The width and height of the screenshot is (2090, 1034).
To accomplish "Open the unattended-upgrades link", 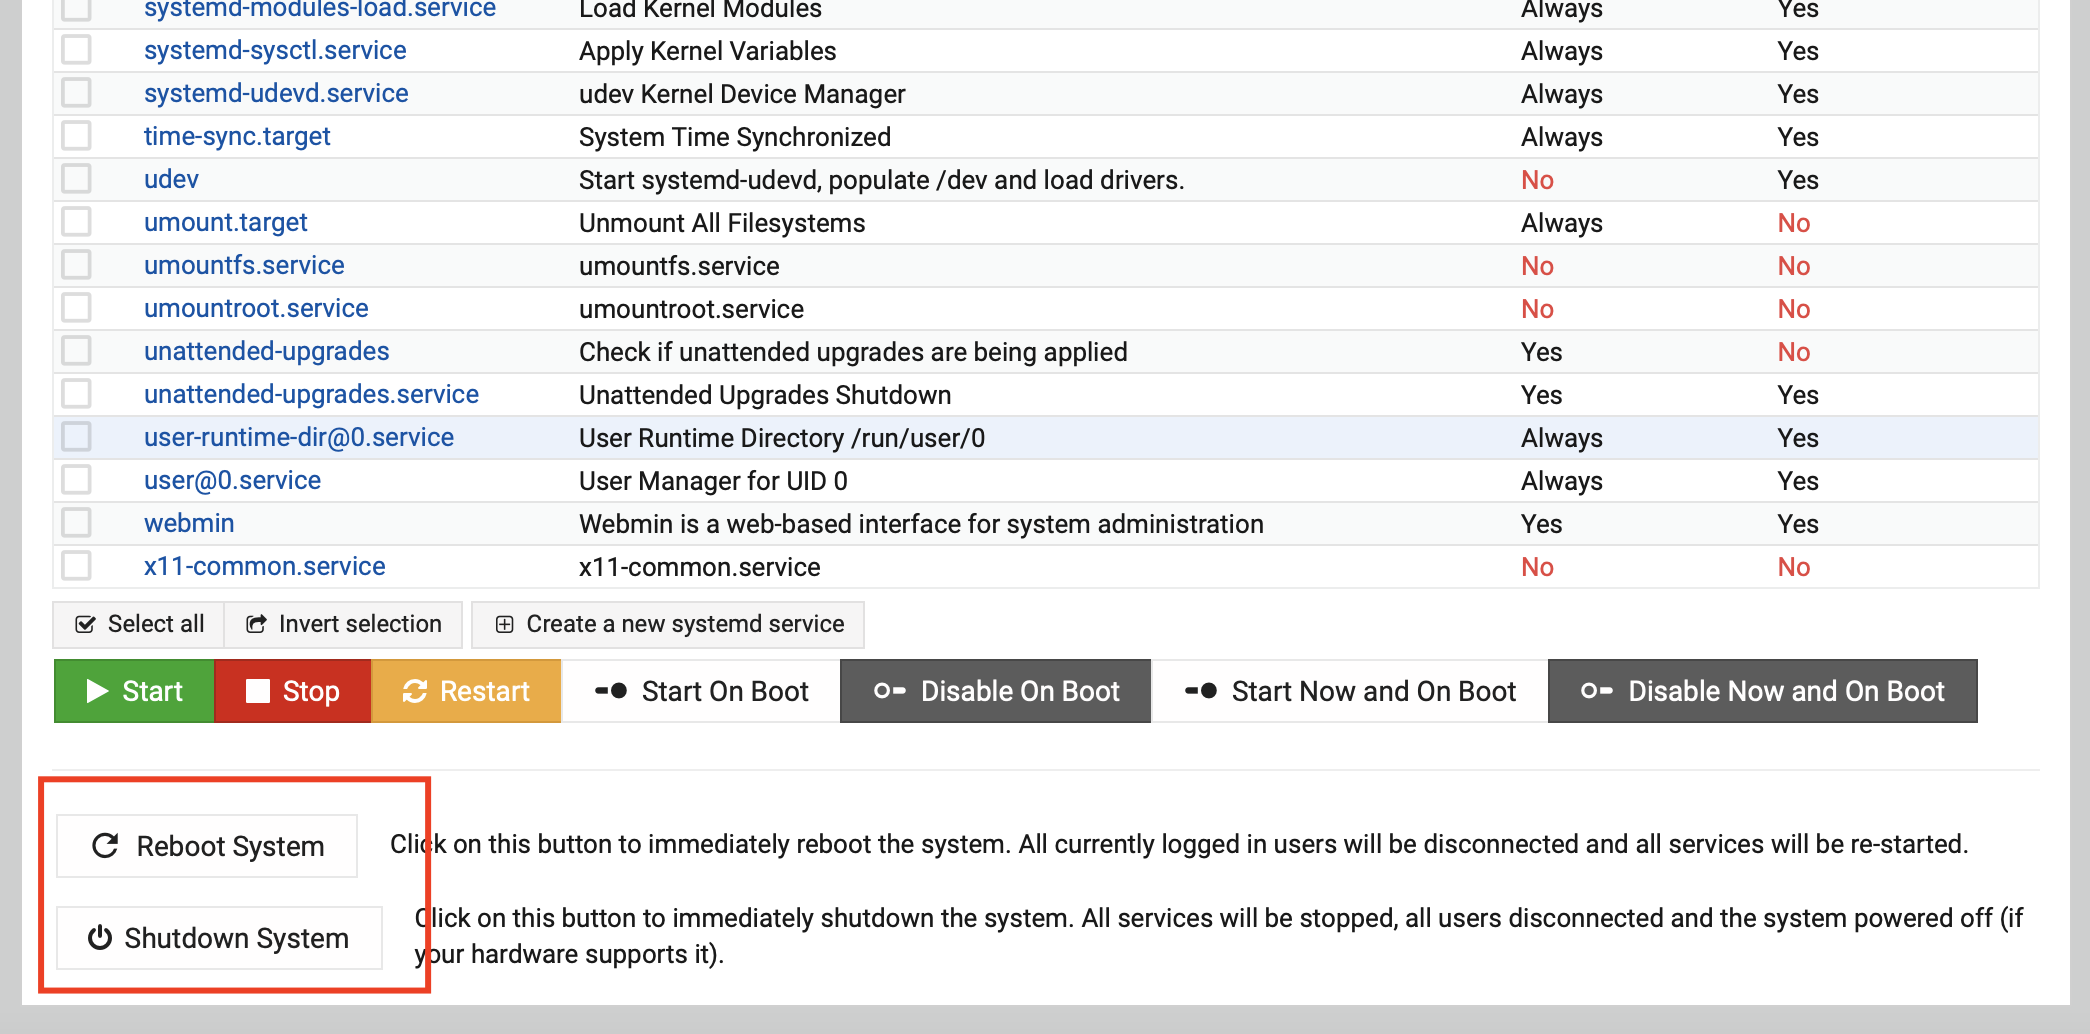I will click(267, 352).
